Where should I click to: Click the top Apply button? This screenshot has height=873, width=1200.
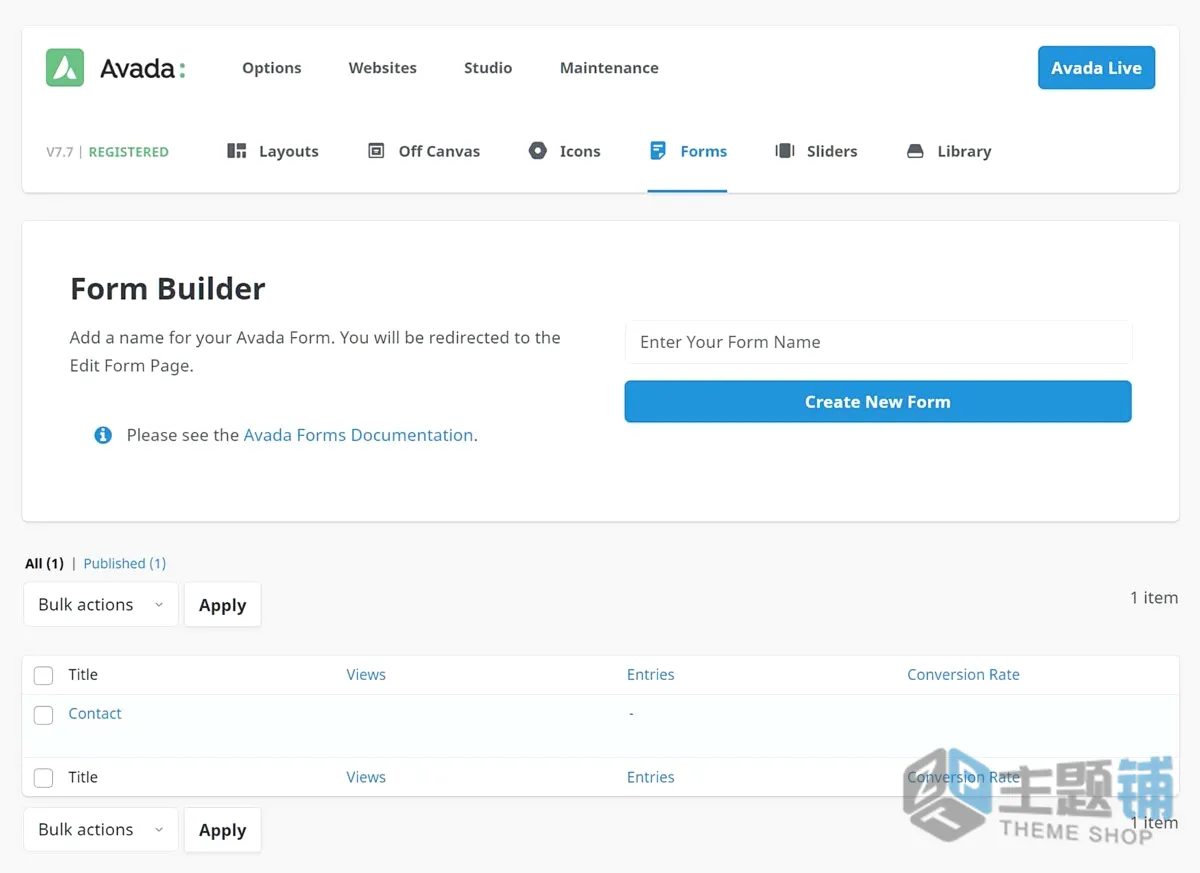[x=222, y=605]
